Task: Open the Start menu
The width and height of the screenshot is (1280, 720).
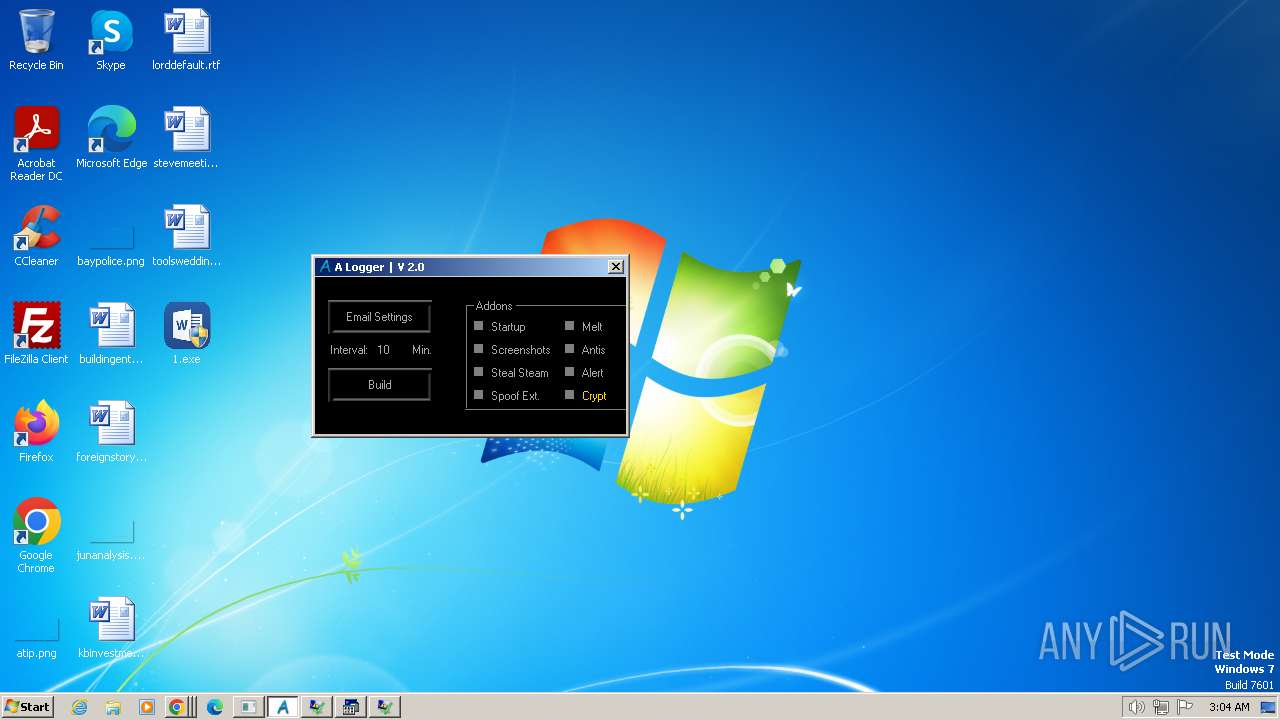Action: (28, 707)
